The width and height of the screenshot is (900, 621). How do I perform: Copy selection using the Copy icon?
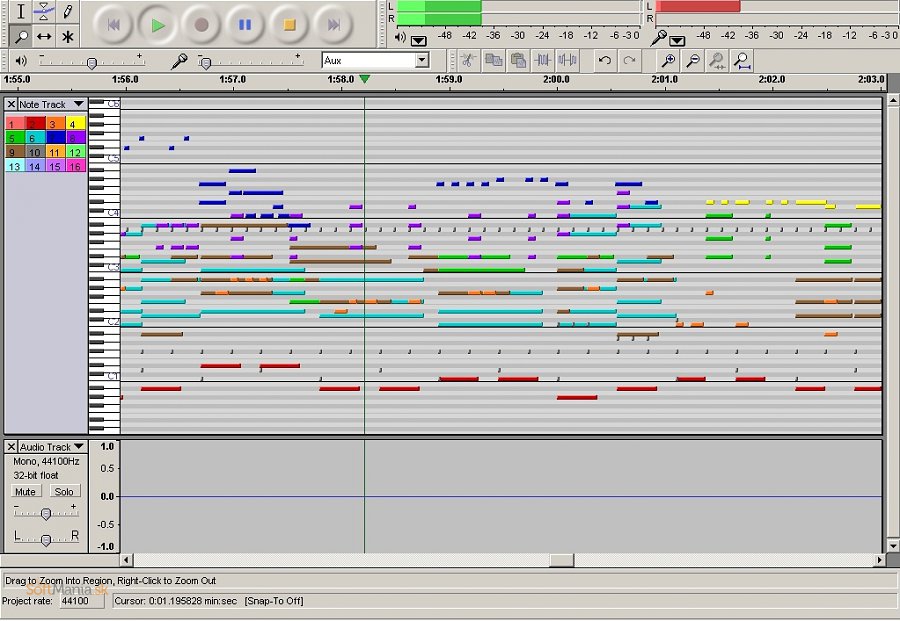[493, 60]
